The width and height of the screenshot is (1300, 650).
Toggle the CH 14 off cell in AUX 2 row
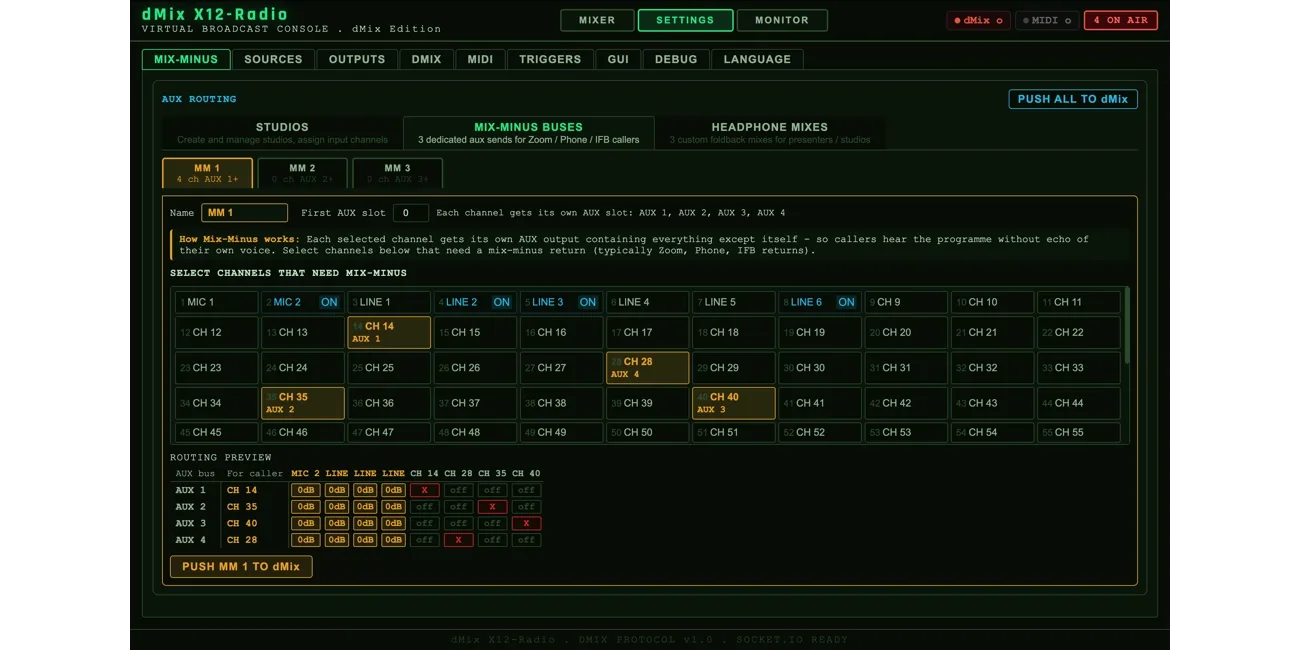tap(424, 507)
